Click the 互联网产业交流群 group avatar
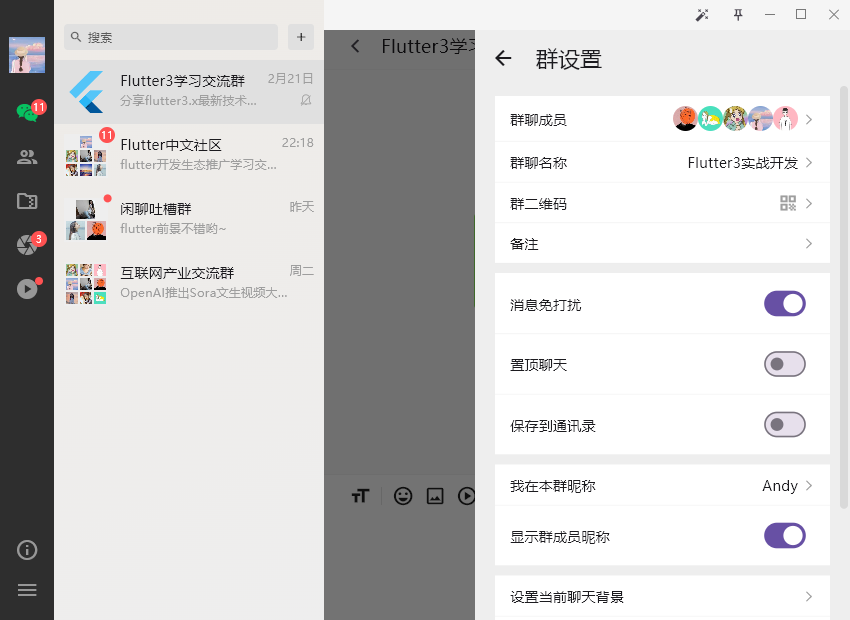 [86, 284]
